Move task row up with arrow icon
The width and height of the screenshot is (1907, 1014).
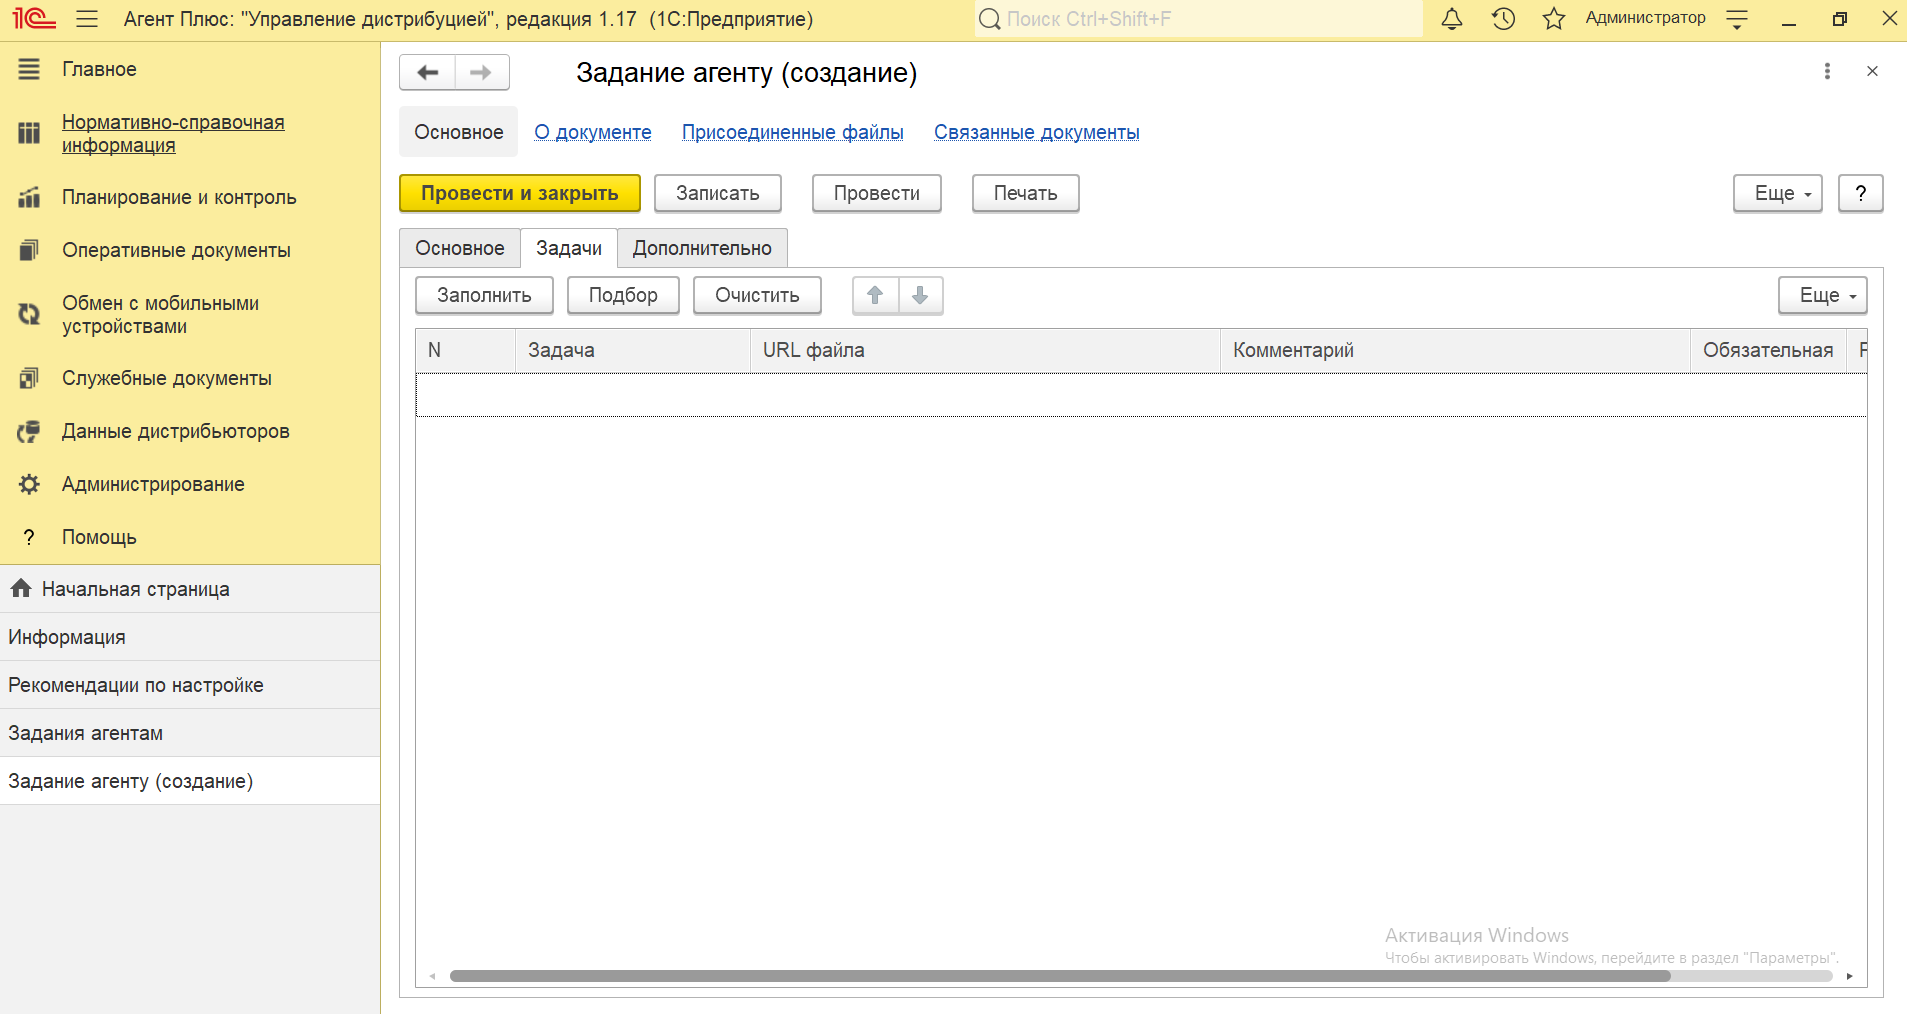click(x=875, y=295)
